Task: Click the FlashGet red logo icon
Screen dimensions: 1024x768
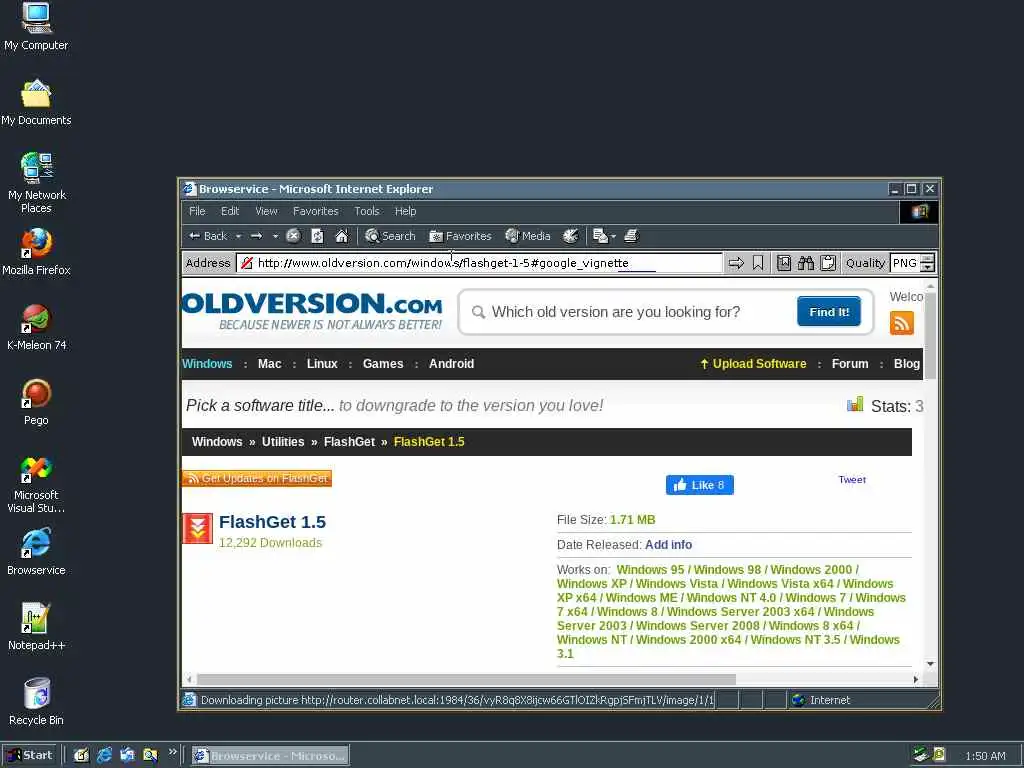Action: coord(197,528)
